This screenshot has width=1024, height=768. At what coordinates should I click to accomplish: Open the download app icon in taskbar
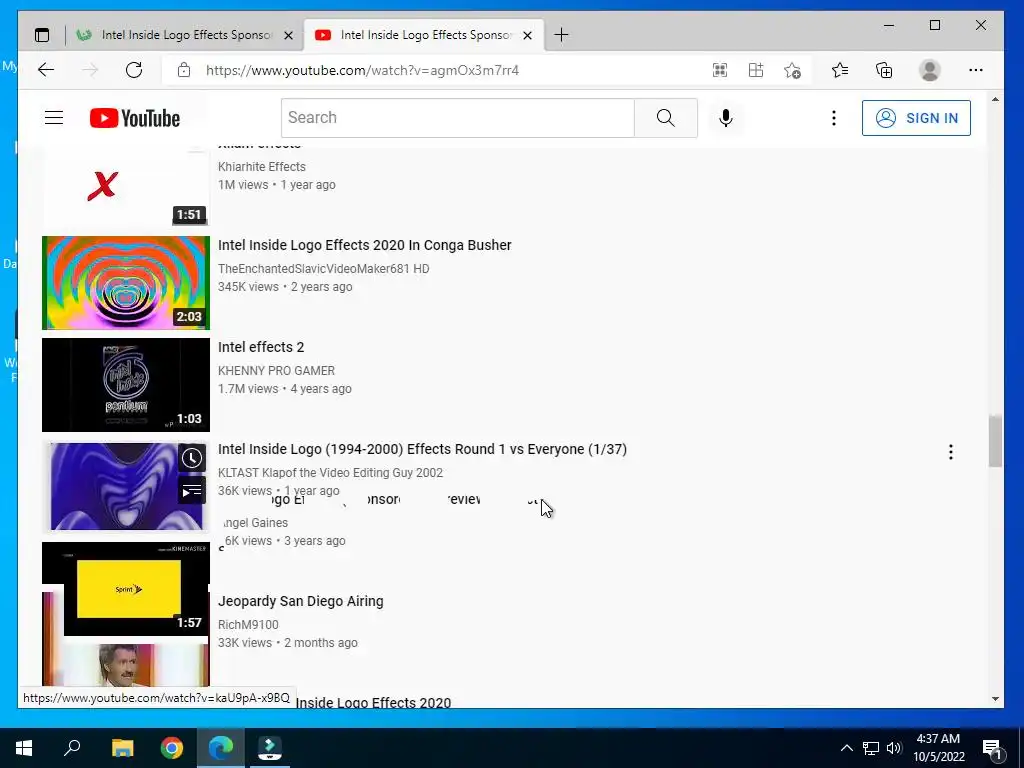(x=270, y=748)
